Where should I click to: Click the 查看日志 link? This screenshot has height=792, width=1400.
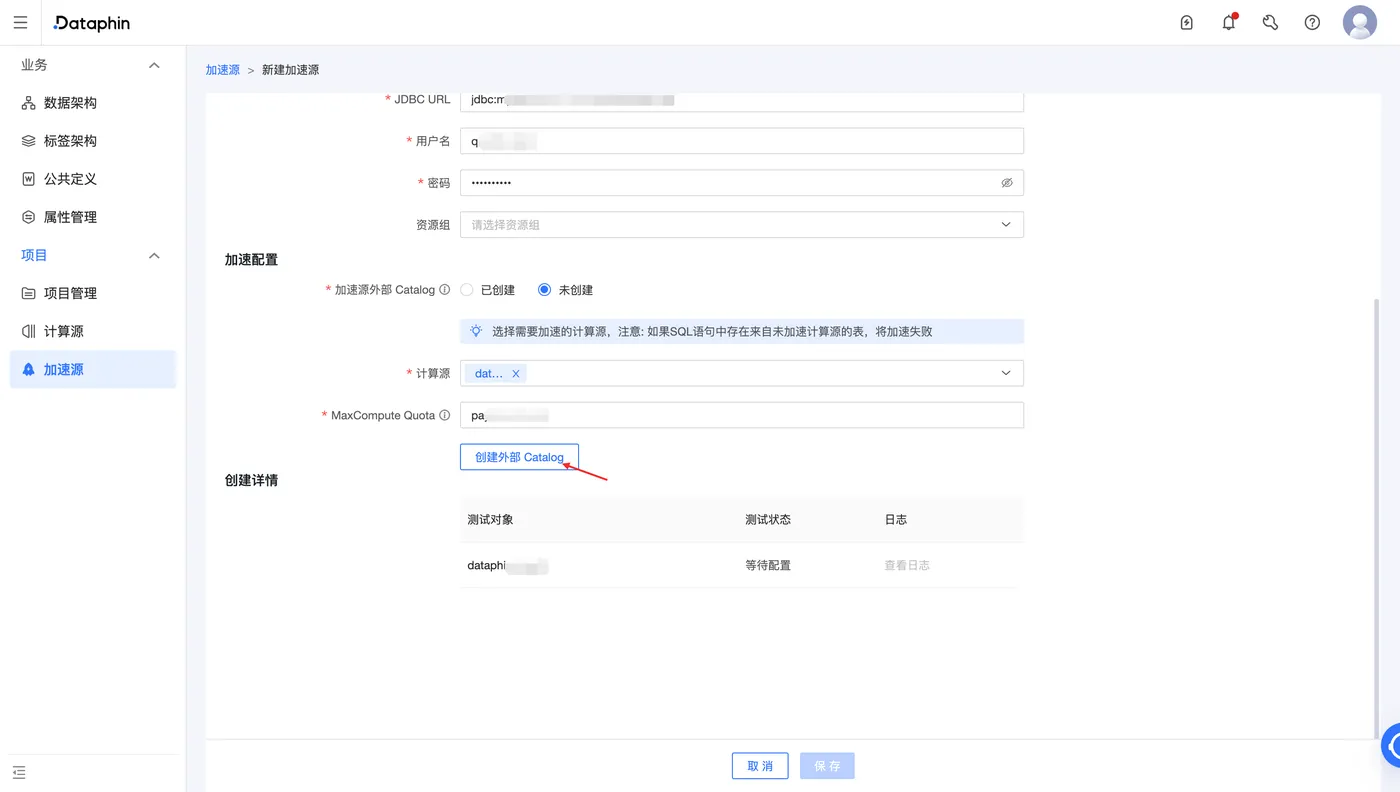[x=907, y=565]
